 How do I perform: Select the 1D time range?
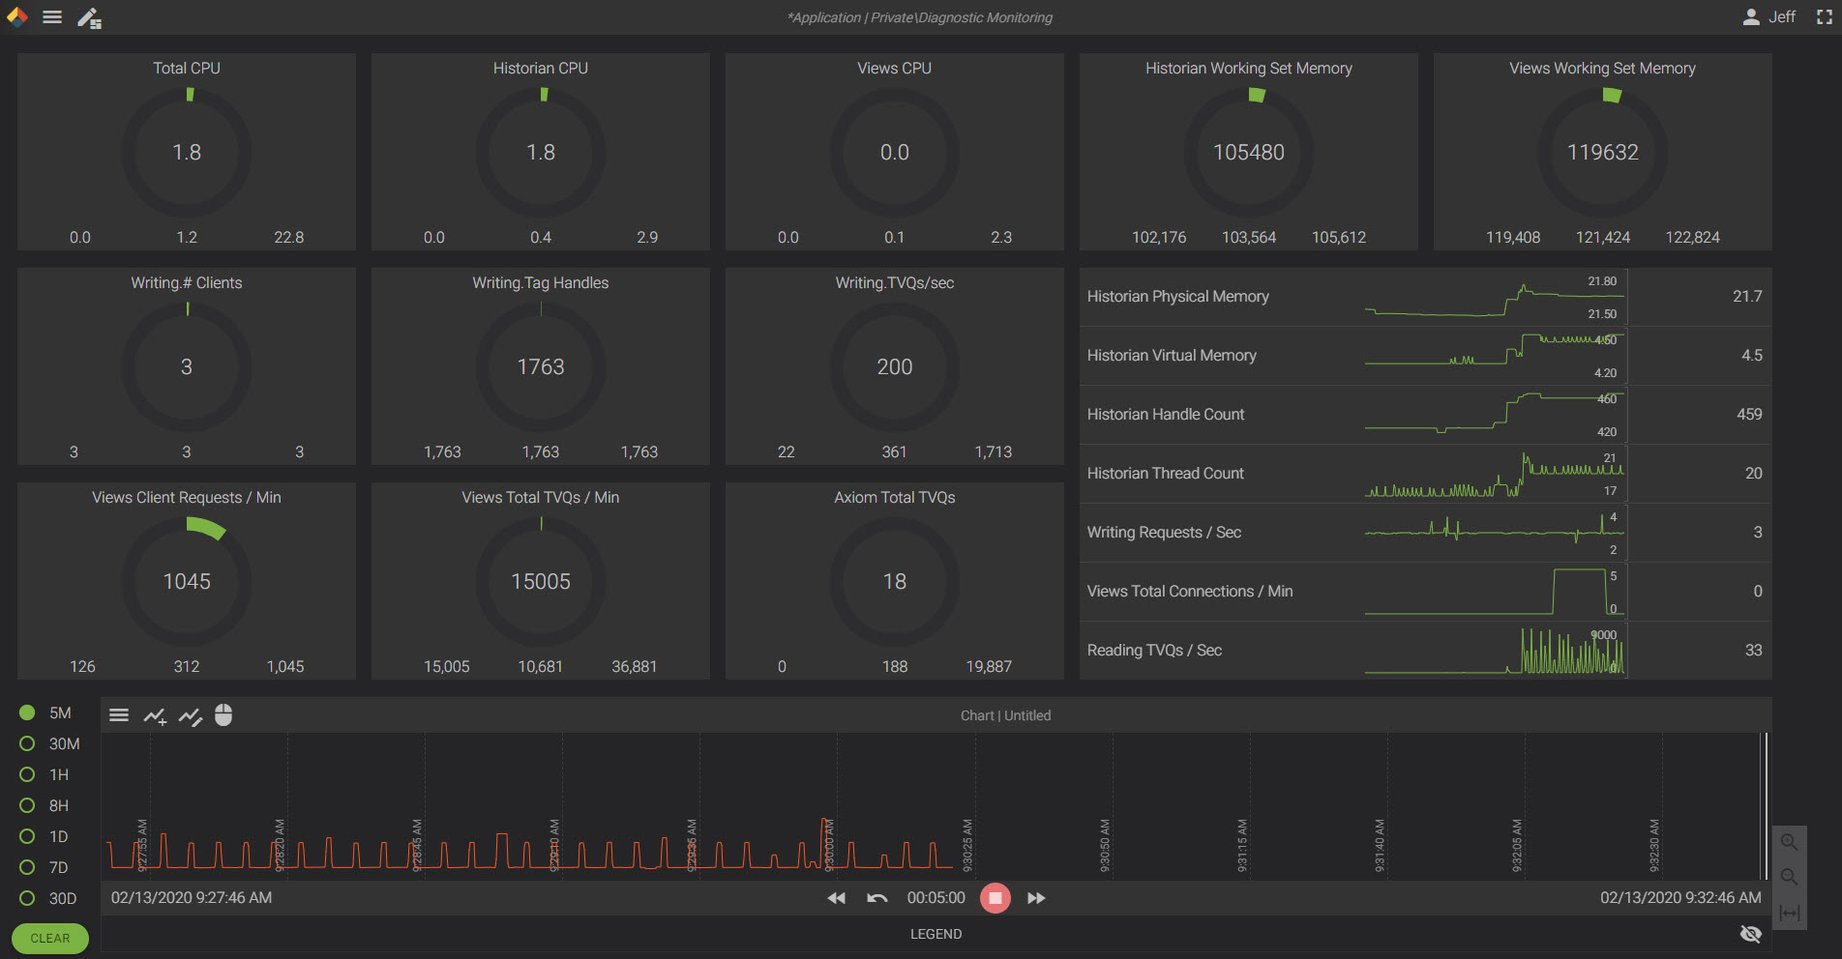pos(27,836)
